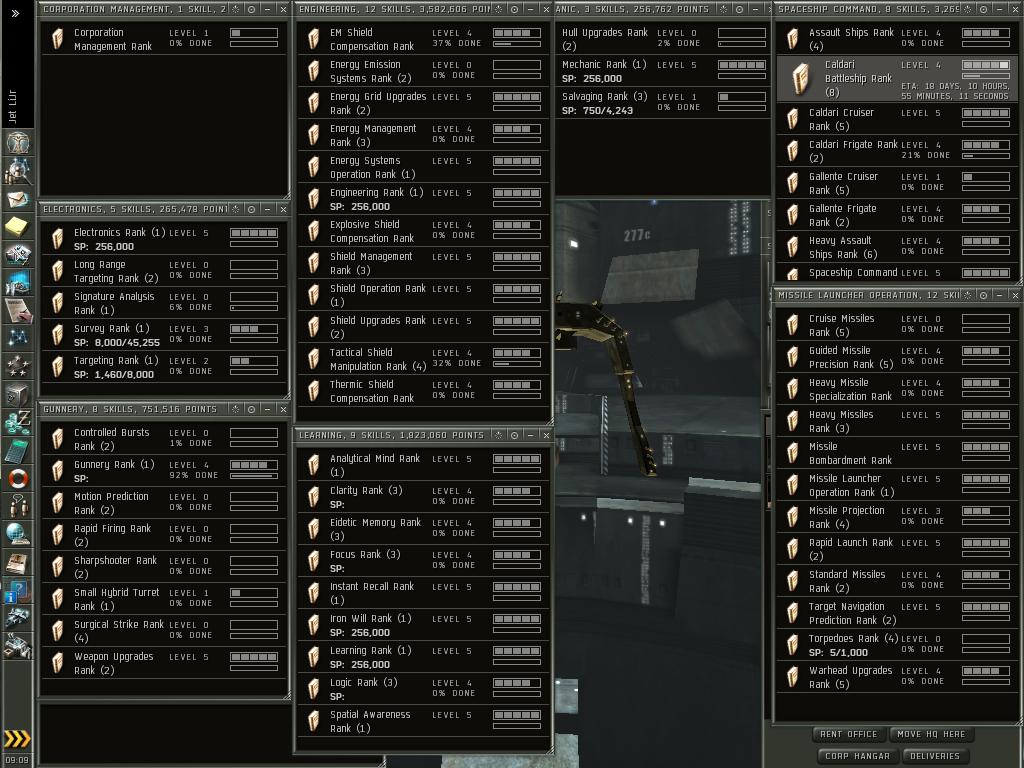This screenshot has width=1024, height=768.
Task: Select the Cruise Missiles Rank (5) row
Action: [x=897, y=325]
